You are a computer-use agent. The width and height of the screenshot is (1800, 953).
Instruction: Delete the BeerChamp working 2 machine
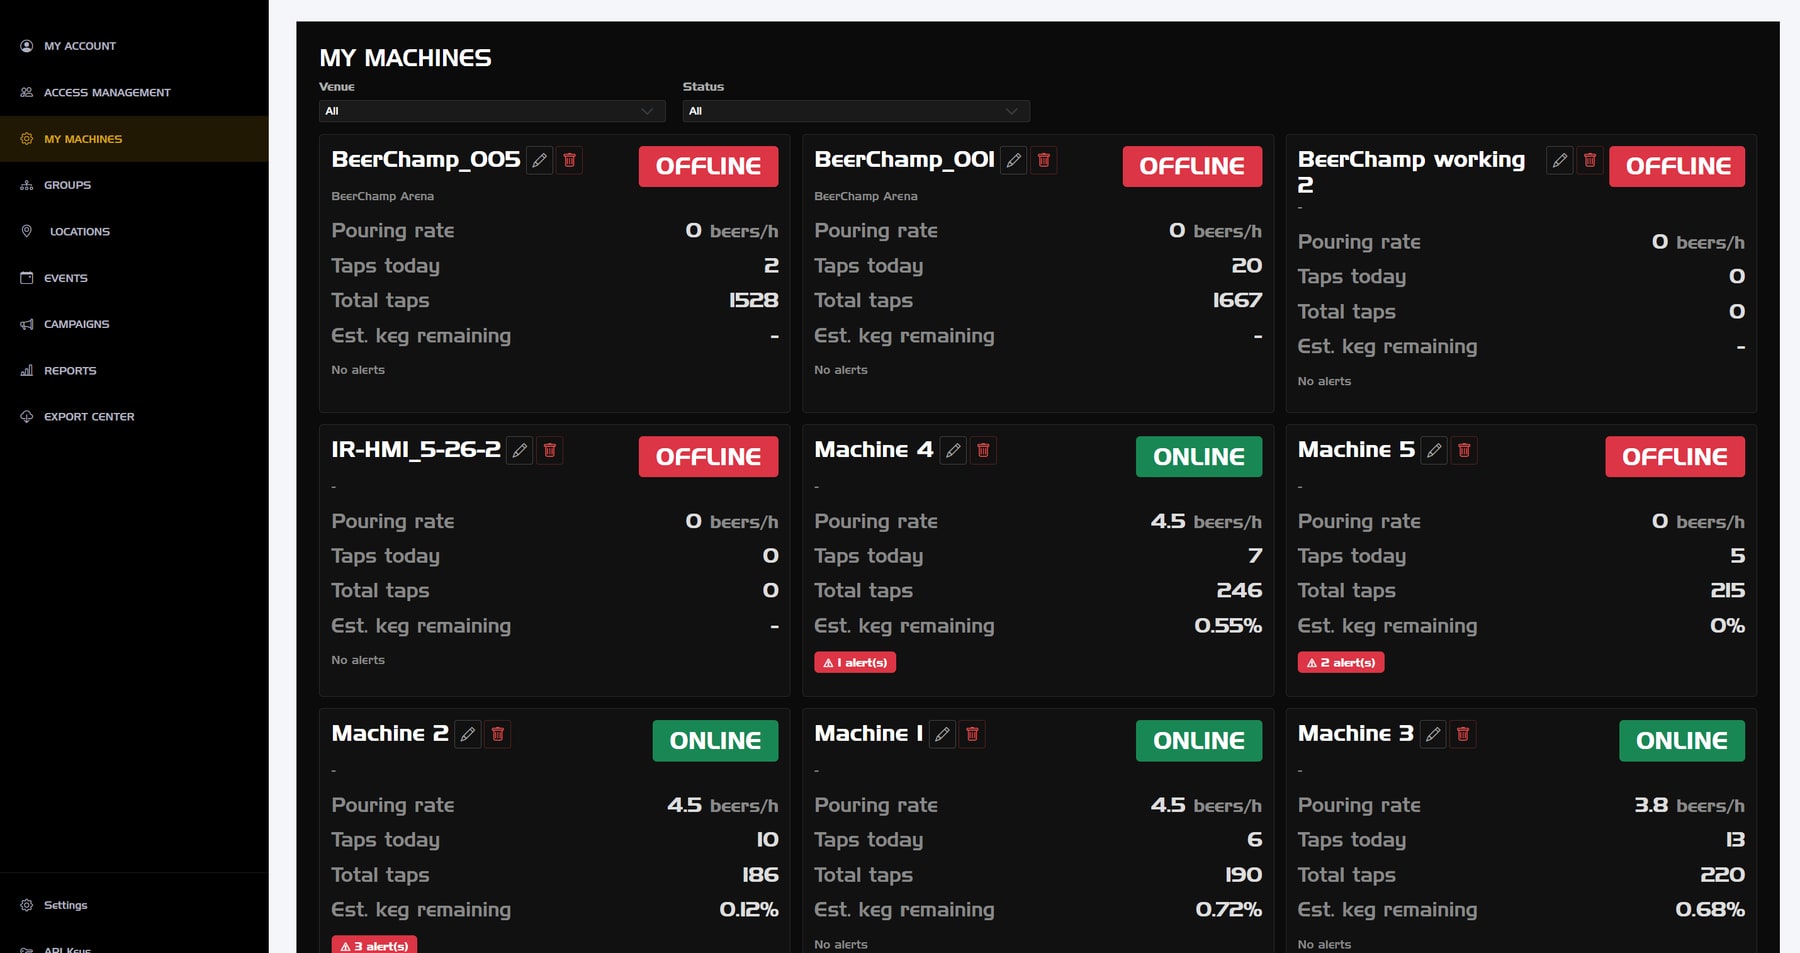point(1589,160)
